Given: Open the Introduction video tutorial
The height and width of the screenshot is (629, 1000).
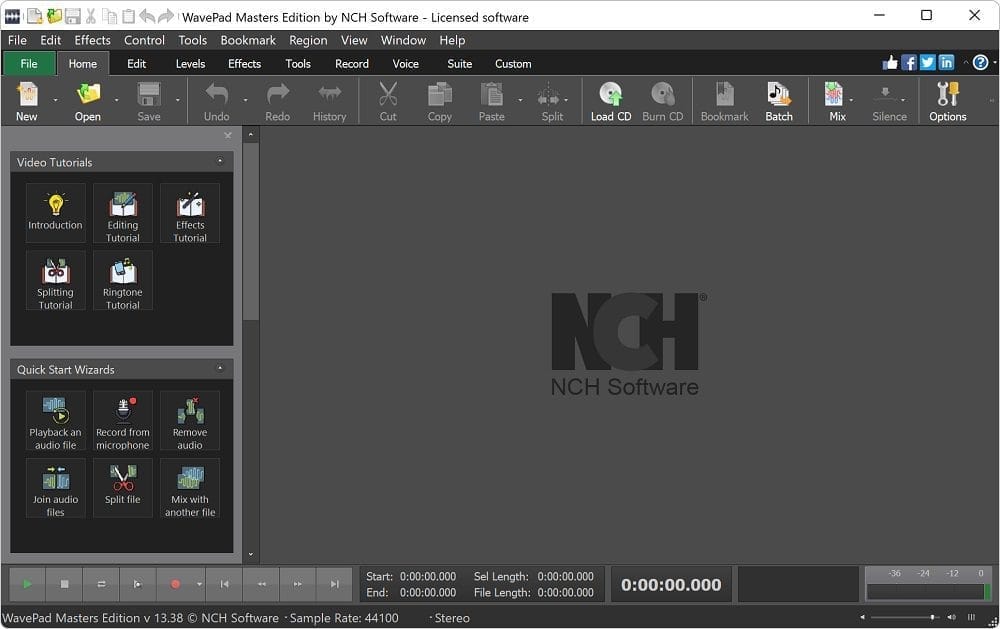Looking at the screenshot, I should coord(55,213).
